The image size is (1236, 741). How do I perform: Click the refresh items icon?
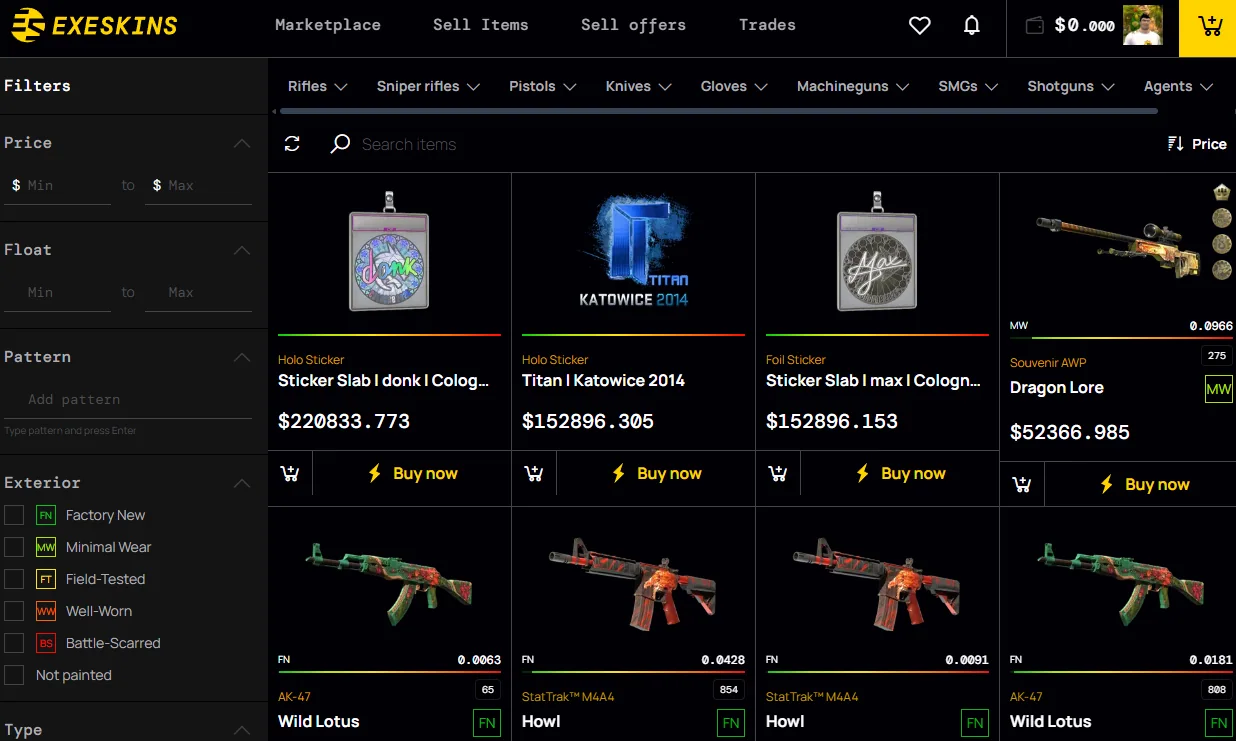point(292,144)
